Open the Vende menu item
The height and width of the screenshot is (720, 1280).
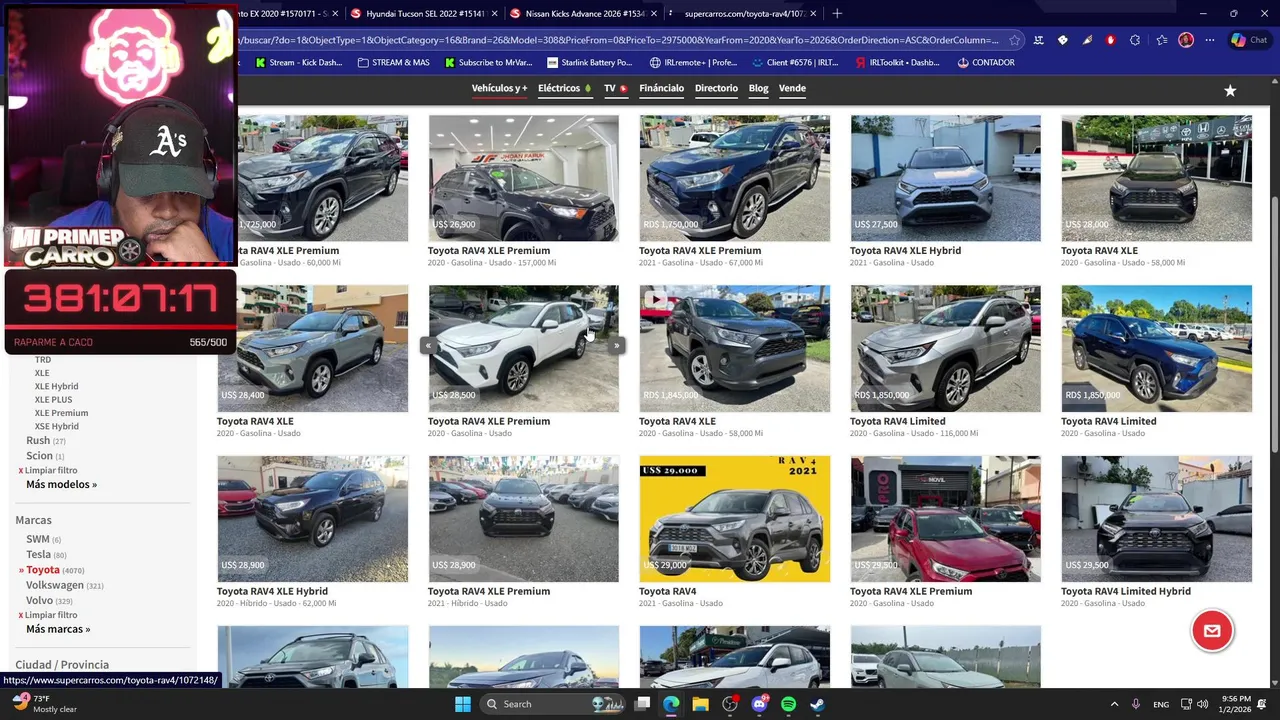tap(792, 88)
